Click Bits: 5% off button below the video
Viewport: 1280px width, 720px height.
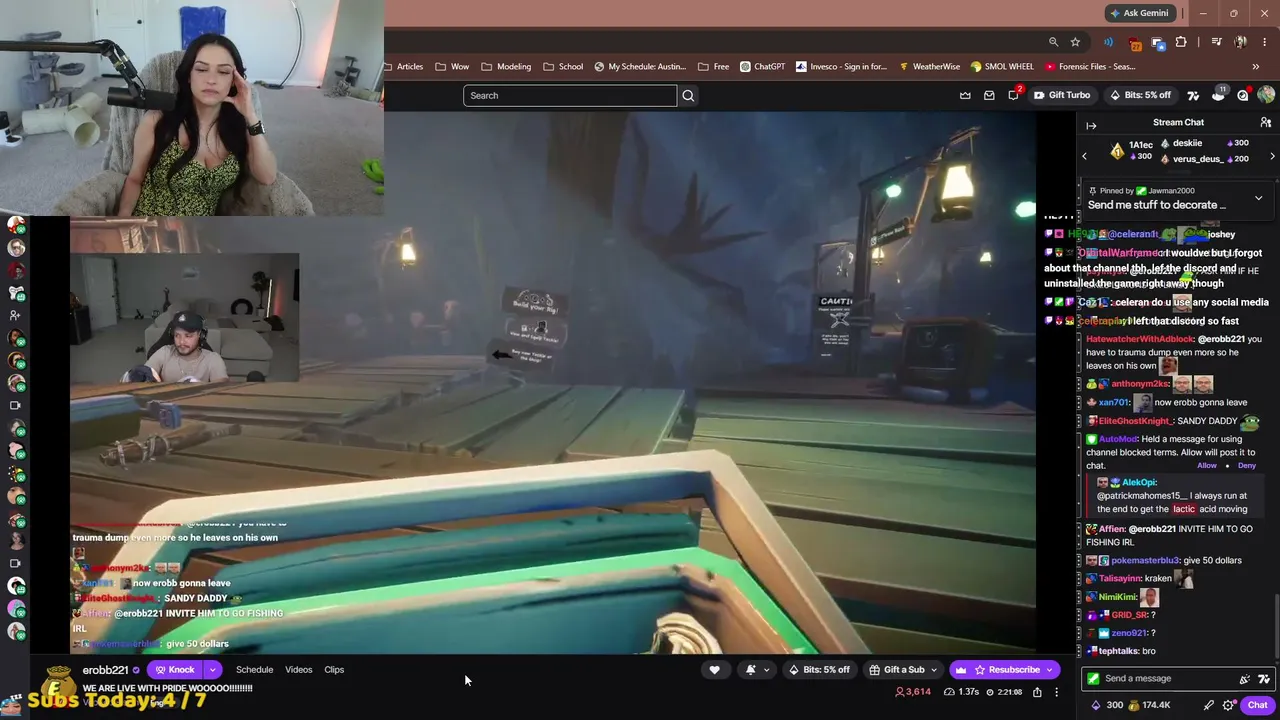click(819, 669)
